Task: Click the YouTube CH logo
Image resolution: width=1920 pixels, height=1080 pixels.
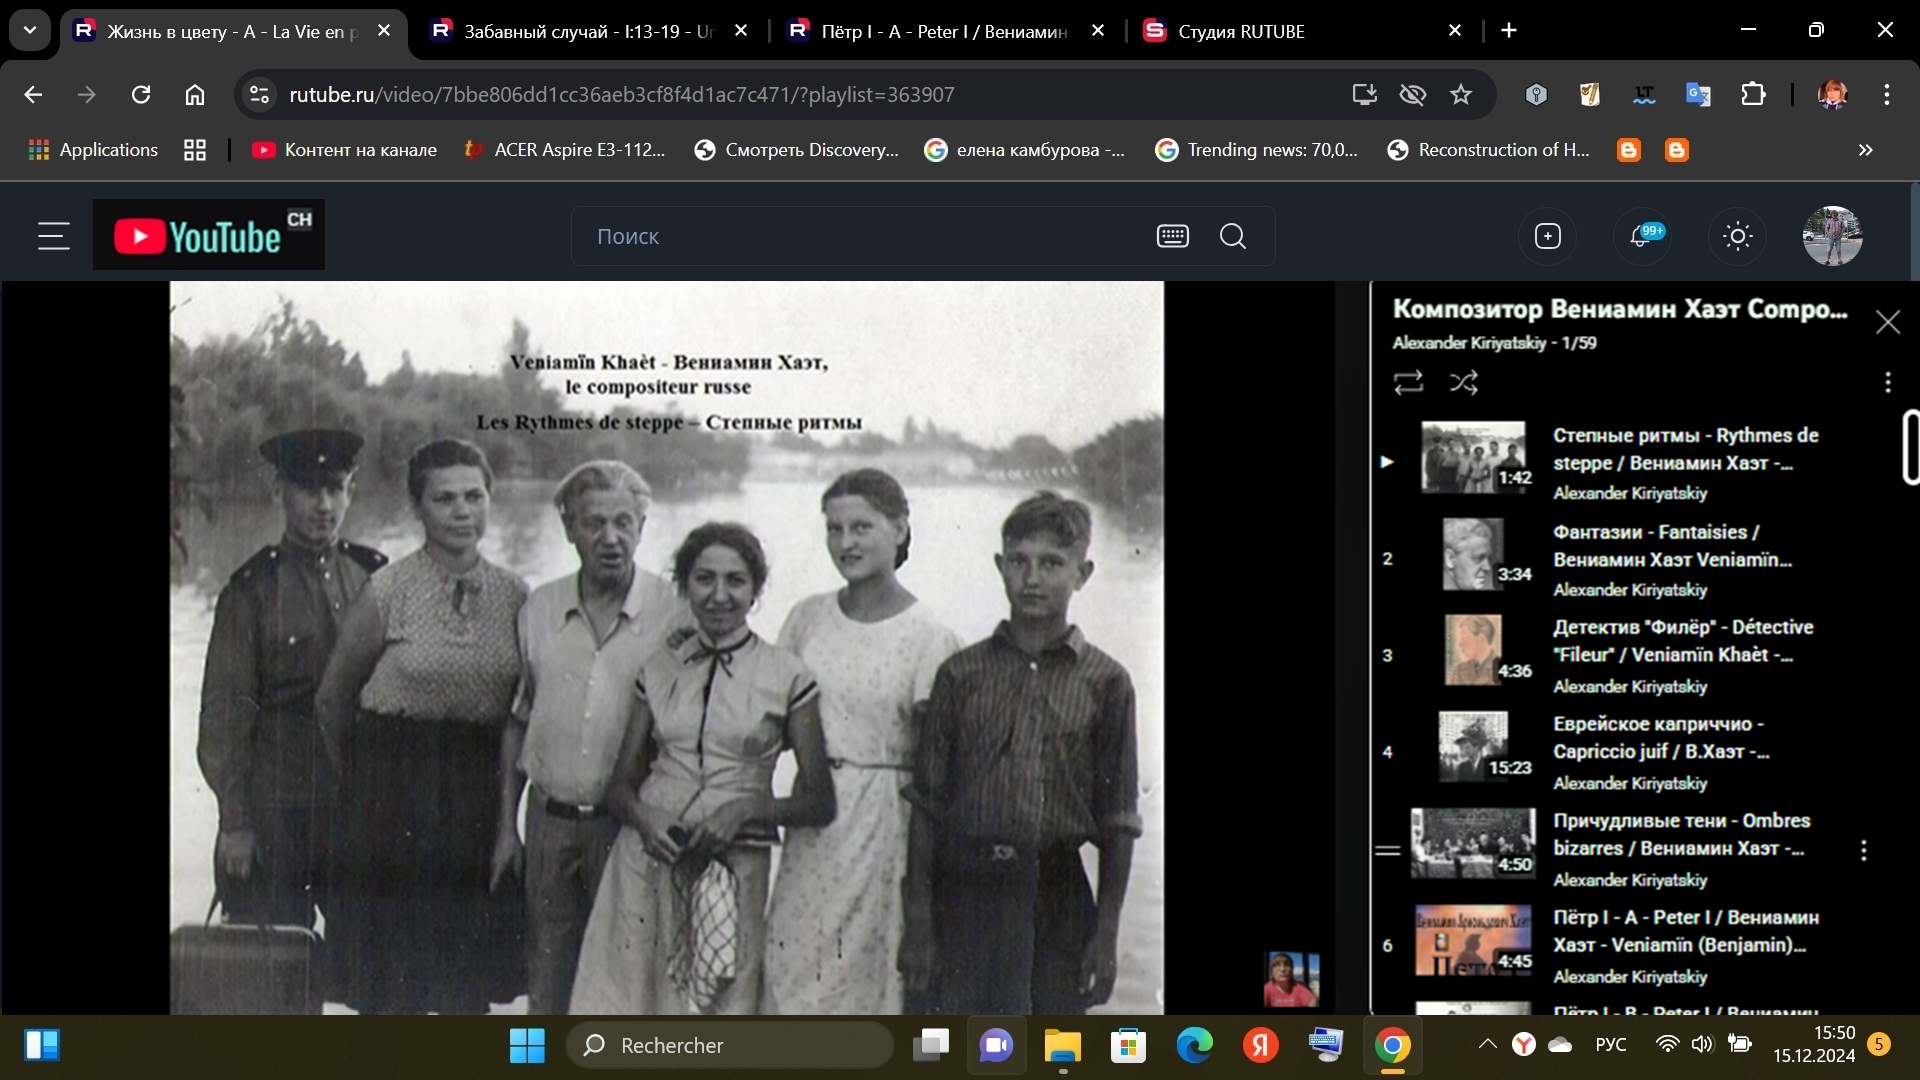Action: [x=209, y=235]
